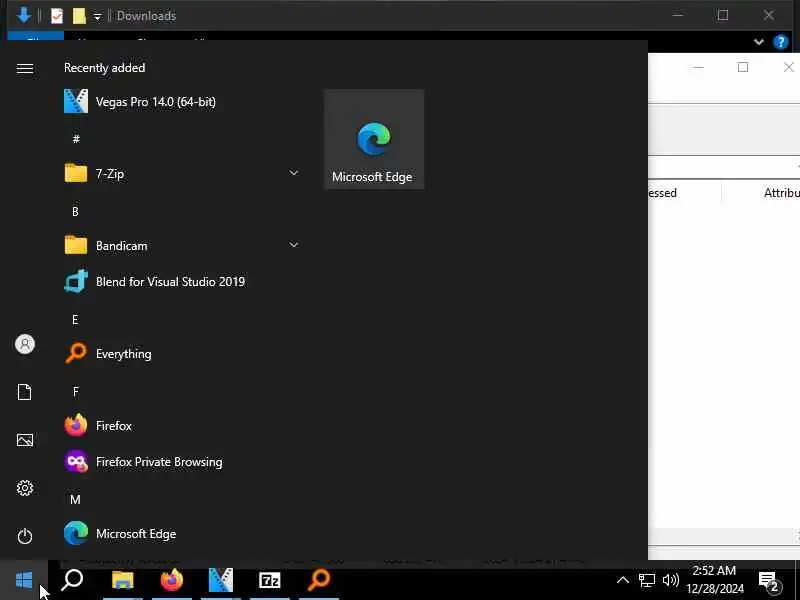This screenshot has height=600, width=800.
Task: Open the volume tray icon
Action: [x=670, y=580]
